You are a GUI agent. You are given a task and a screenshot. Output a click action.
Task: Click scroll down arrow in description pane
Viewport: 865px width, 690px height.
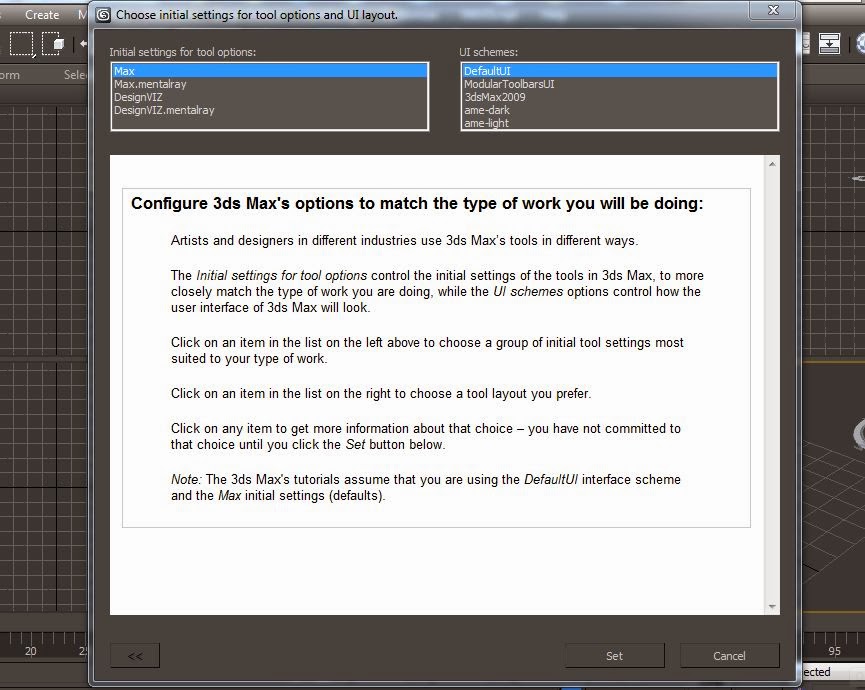point(772,607)
